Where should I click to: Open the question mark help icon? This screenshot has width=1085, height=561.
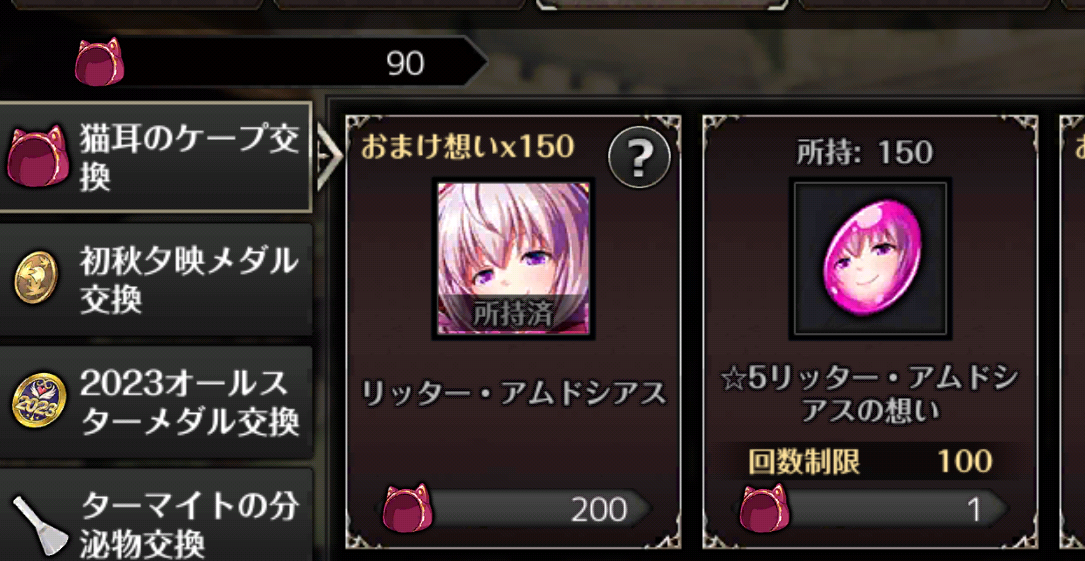pyautogui.click(x=639, y=158)
